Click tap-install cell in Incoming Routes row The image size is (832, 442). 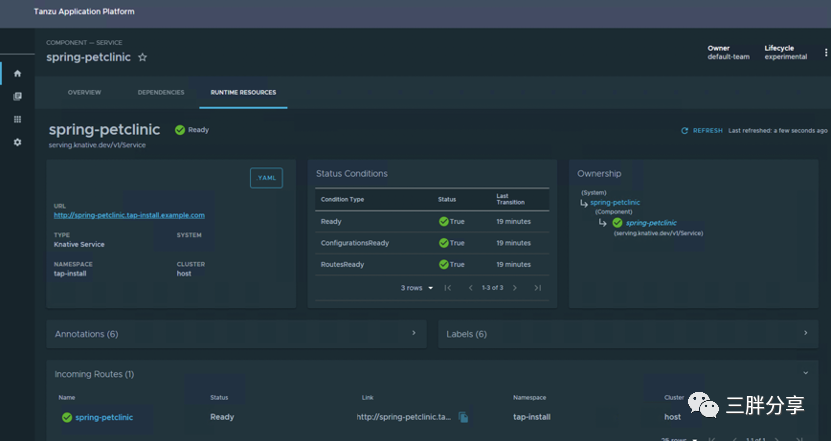tap(532, 417)
